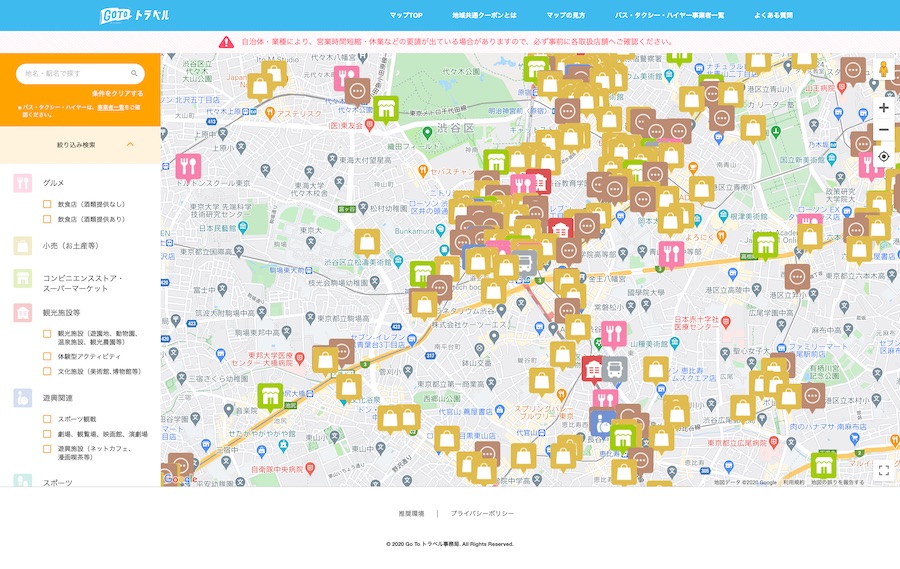900x569 pixels.
Task: Open マップTOP menu item
Action: (406, 16)
